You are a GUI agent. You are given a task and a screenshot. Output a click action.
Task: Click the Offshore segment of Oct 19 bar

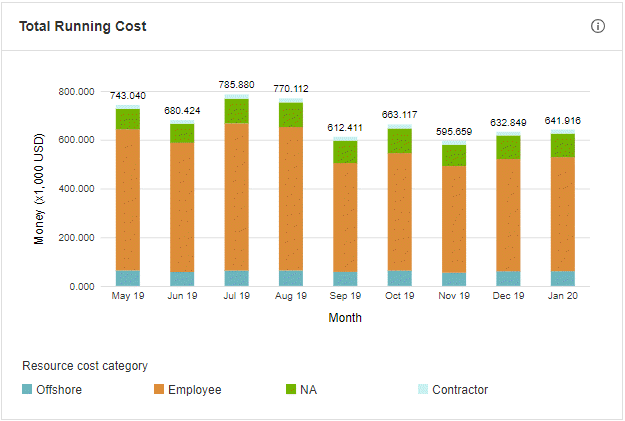(x=399, y=278)
